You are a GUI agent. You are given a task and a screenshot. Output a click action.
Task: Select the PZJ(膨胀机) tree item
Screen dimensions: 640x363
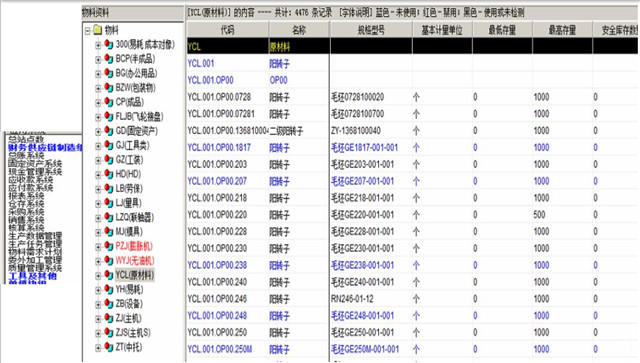point(134,246)
